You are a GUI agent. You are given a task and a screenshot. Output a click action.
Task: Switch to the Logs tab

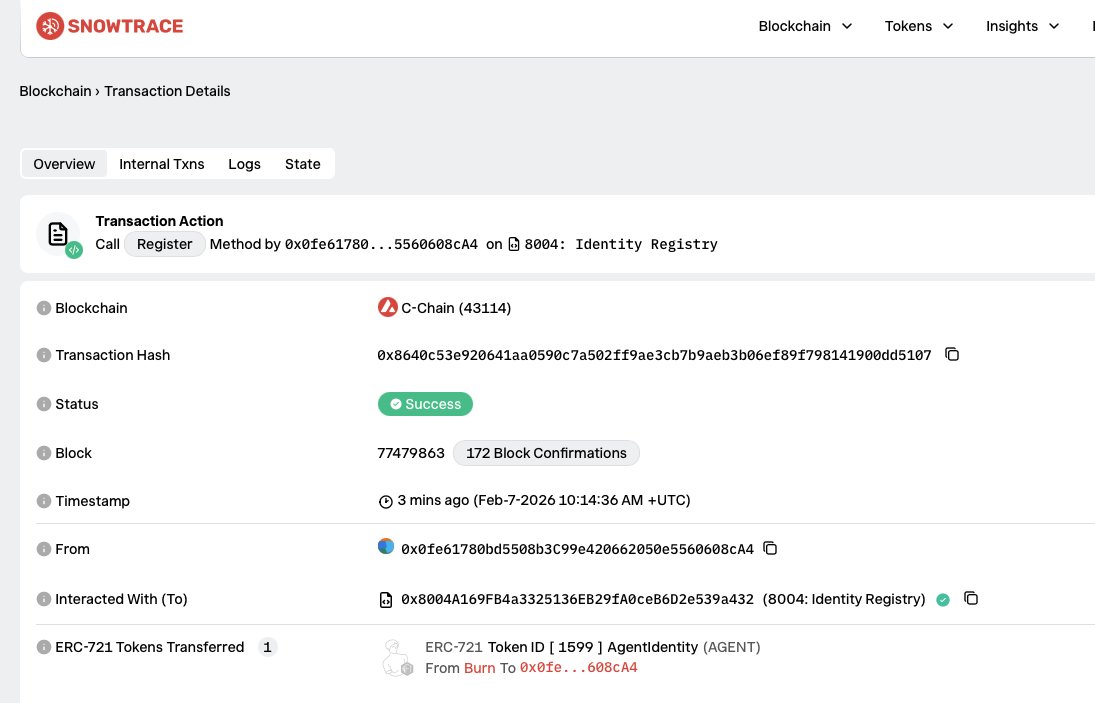pos(244,163)
